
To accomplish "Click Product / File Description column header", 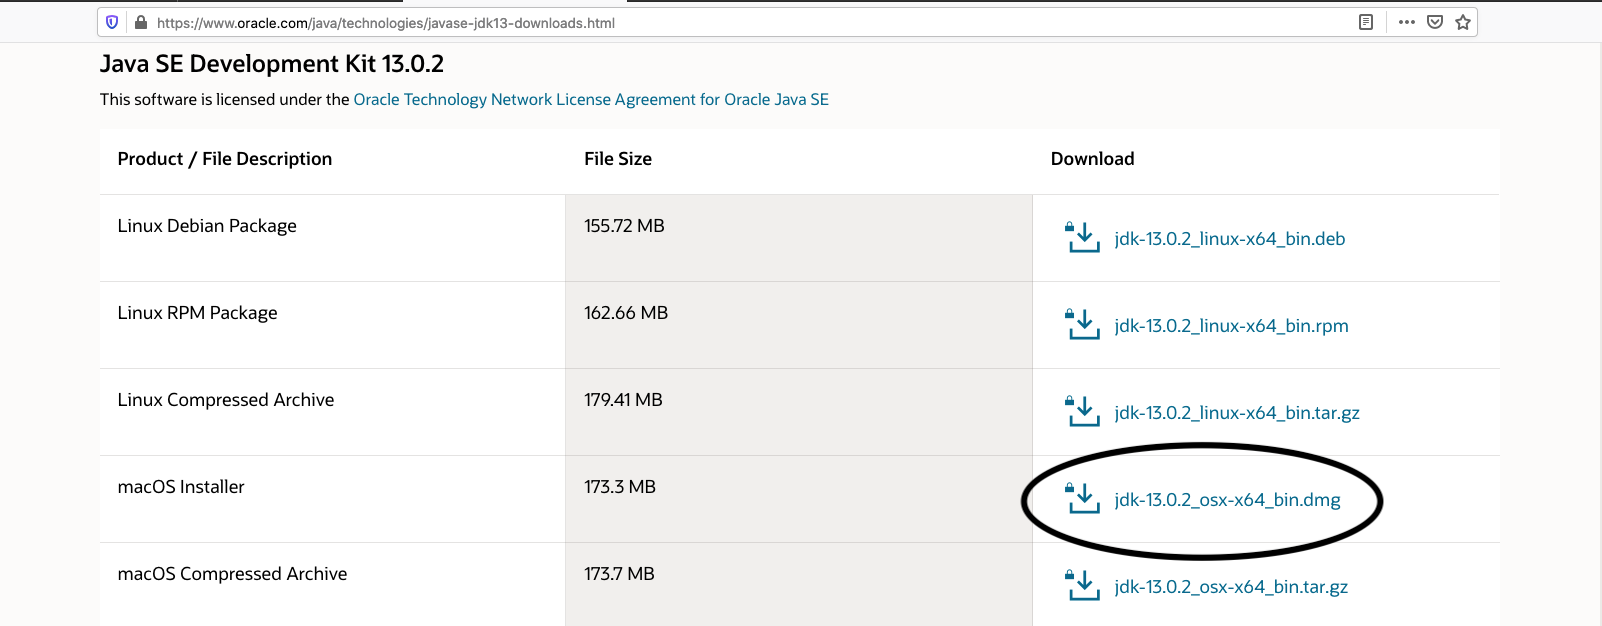I will pos(225,159).
